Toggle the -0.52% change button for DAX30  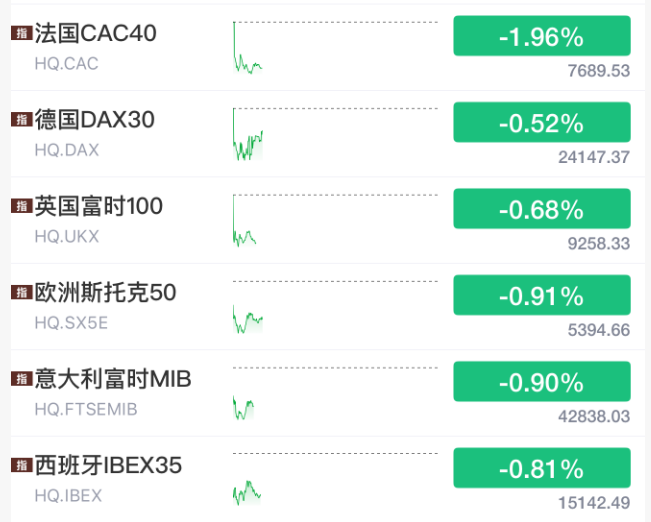pyautogui.click(x=541, y=122)
